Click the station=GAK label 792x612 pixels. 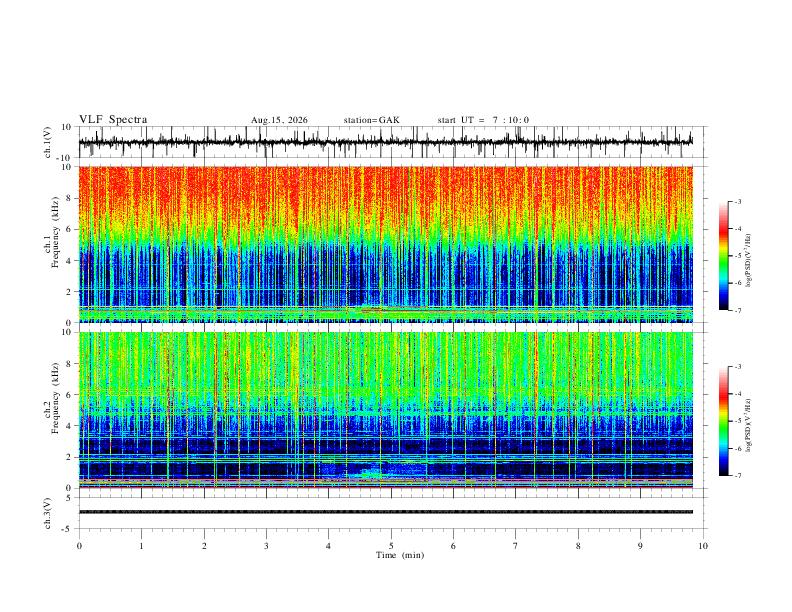[x=371, y=120]
